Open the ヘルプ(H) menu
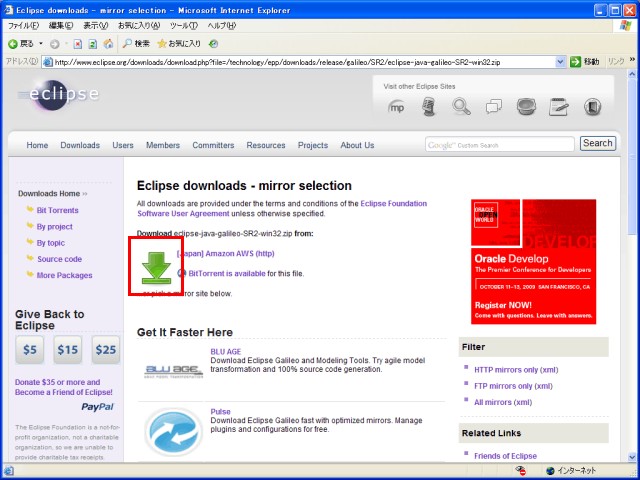640x480 pixels. click(x=222, y=26)
